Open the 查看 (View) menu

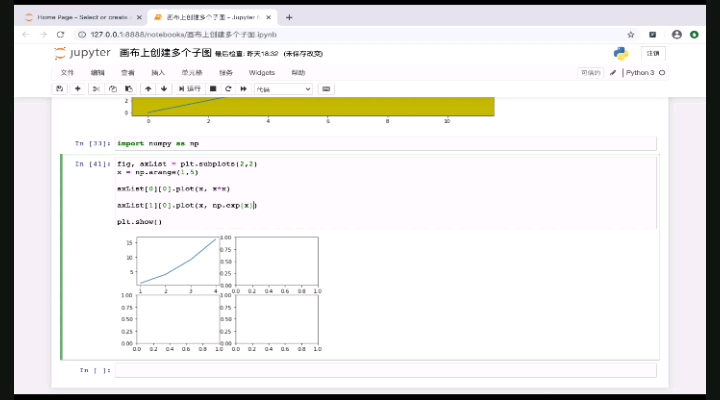pyautogui.click(x=128, y=73)
